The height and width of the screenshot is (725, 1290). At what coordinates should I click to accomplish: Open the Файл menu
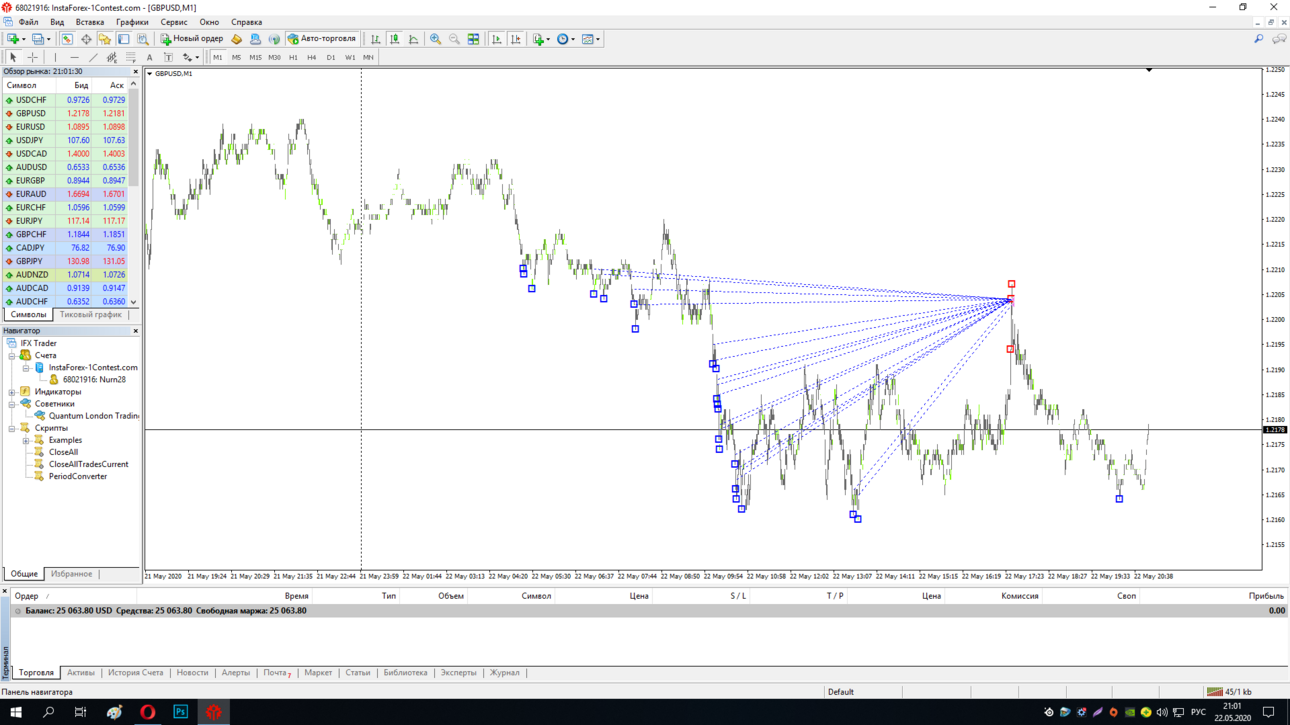28,22
